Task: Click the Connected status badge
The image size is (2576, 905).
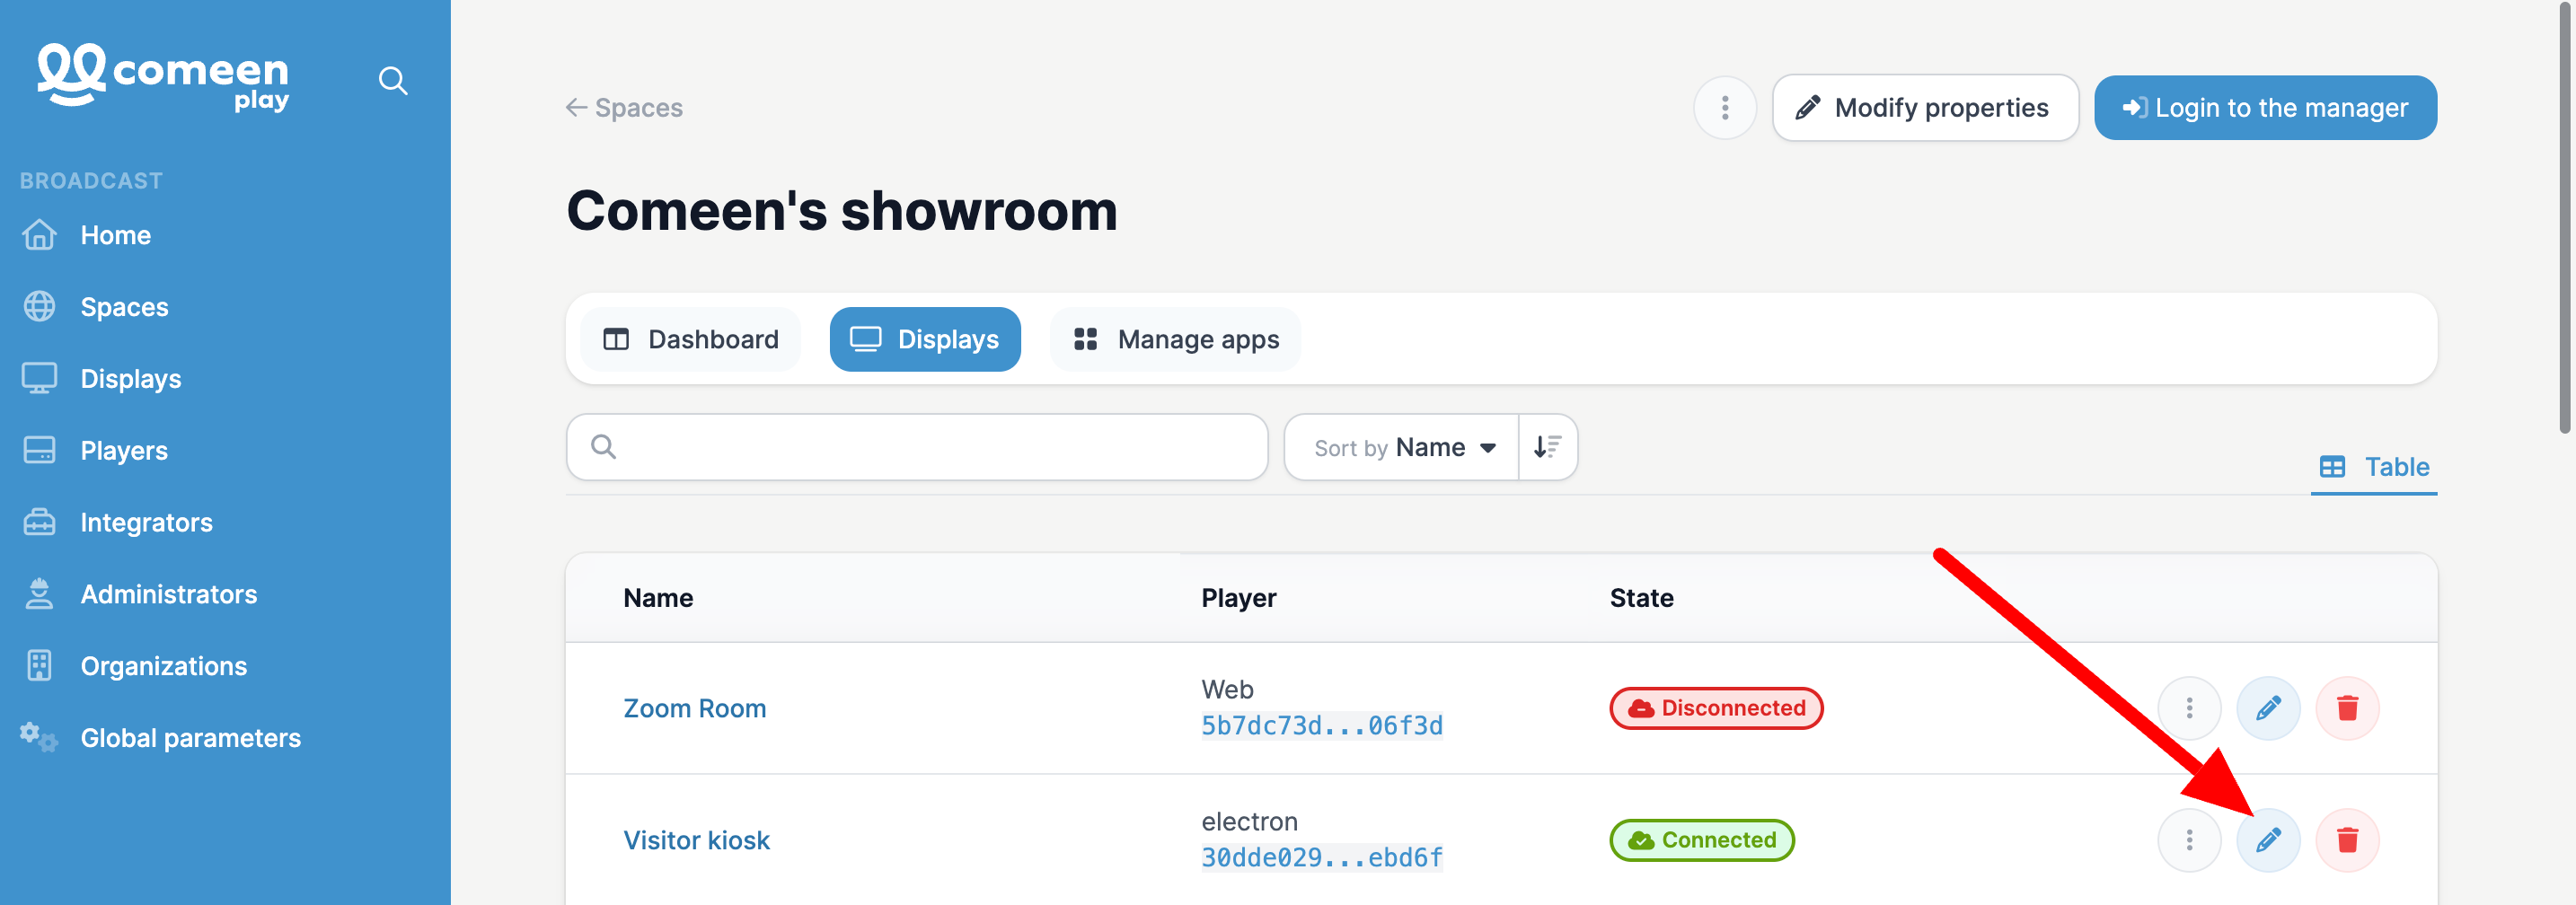Action: [x=1702, y=840]
